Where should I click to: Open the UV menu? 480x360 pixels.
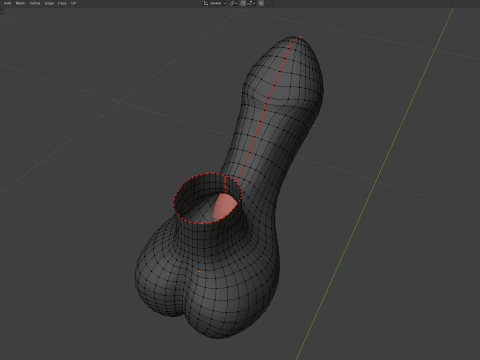73,3
